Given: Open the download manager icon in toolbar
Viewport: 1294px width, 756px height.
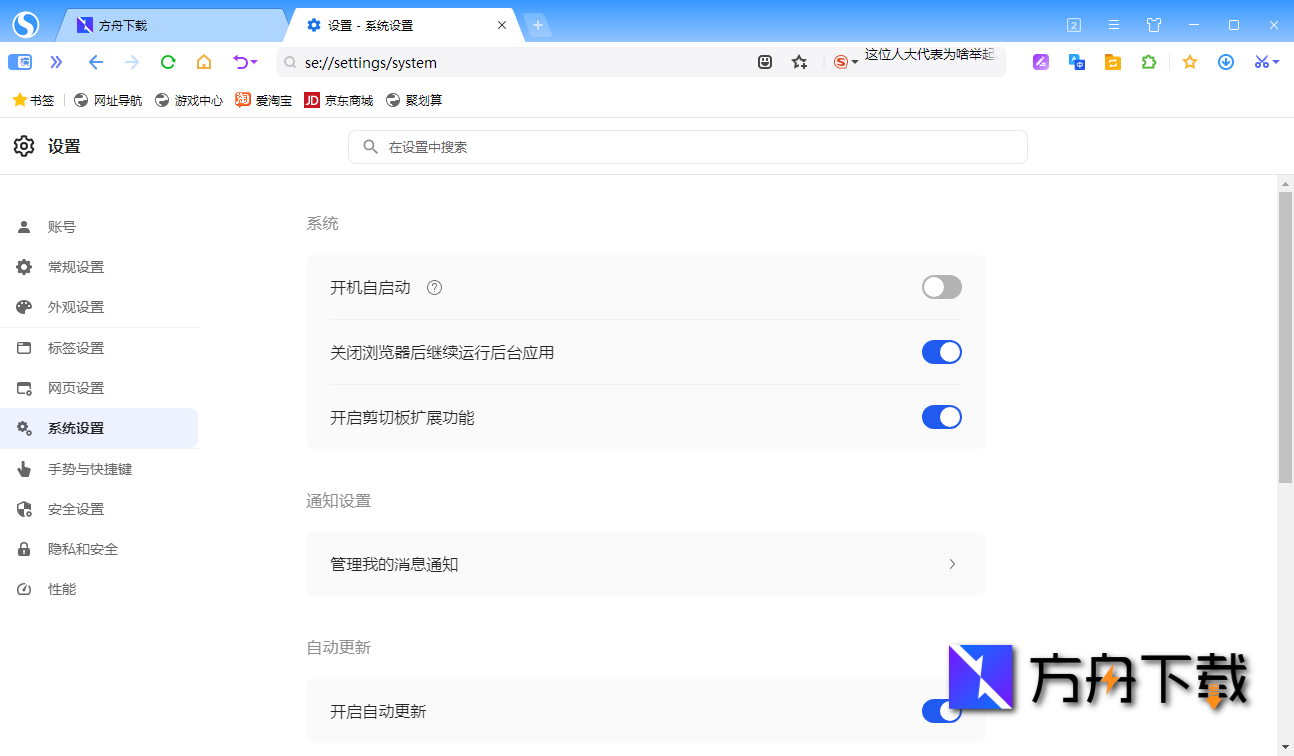Looking at the screenshot, I should pos(1226,62).
